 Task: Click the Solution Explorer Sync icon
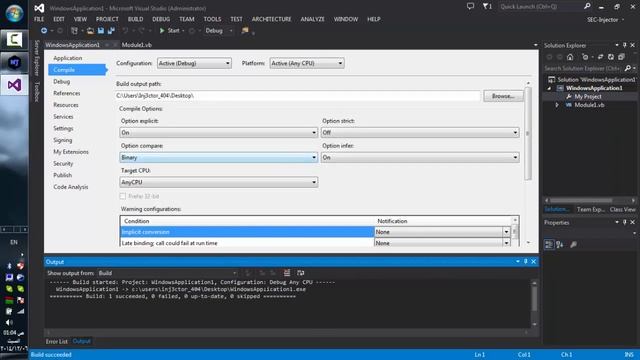[600, 57]
